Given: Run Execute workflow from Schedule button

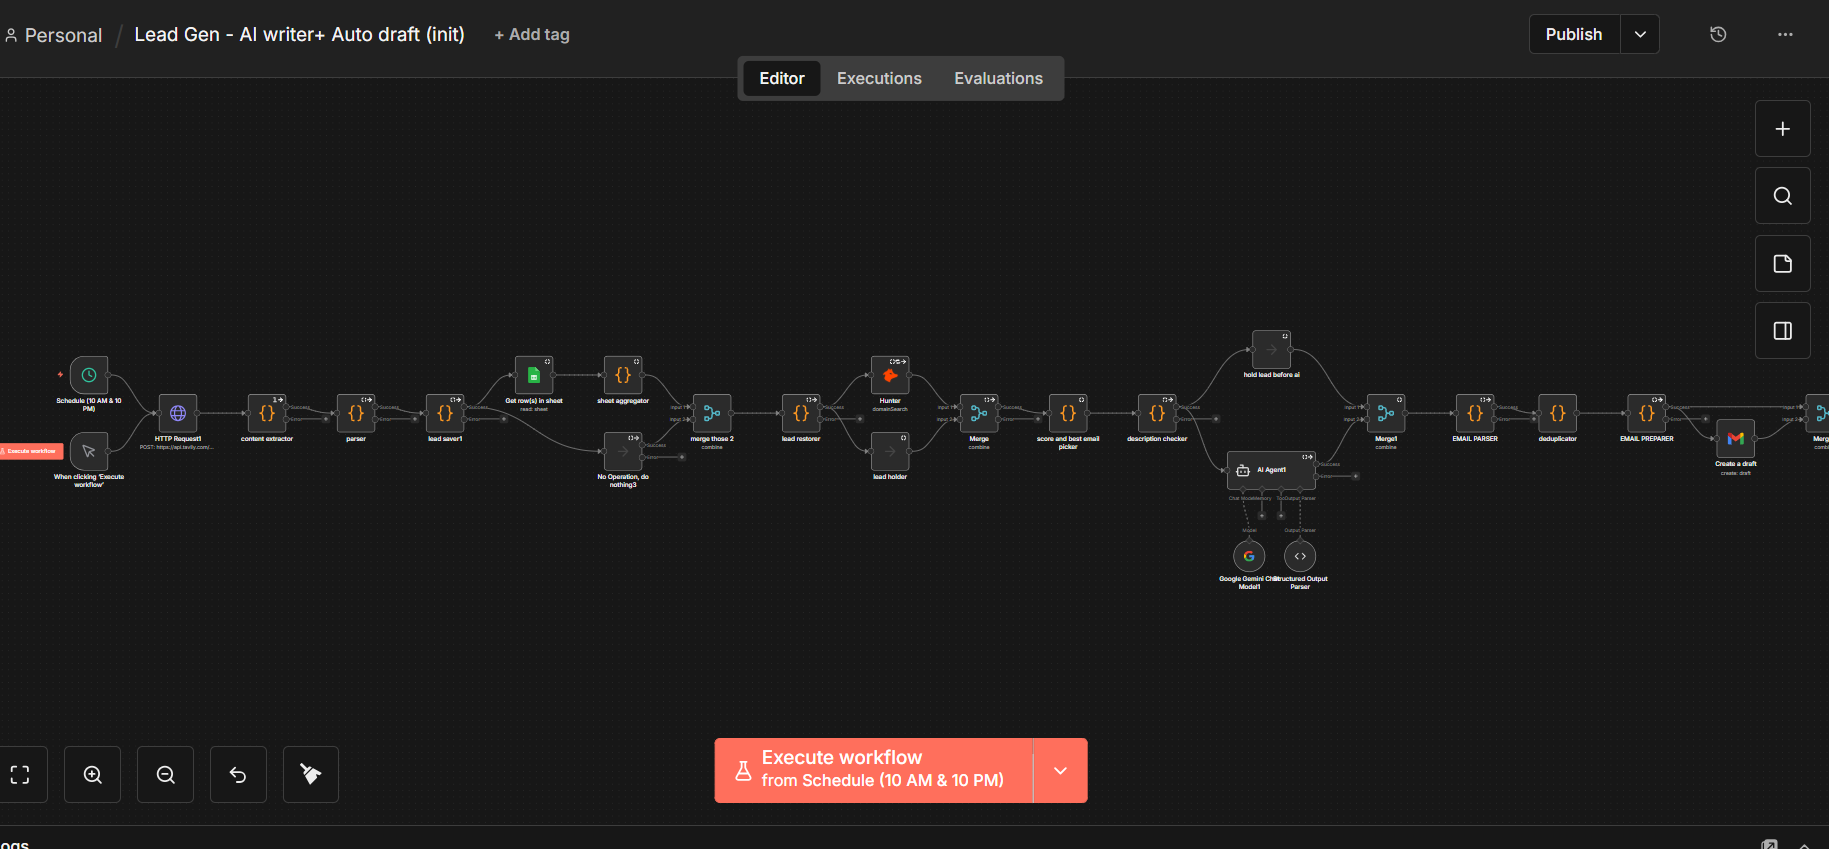Looking at the screenshot, I should coord(874,770).
